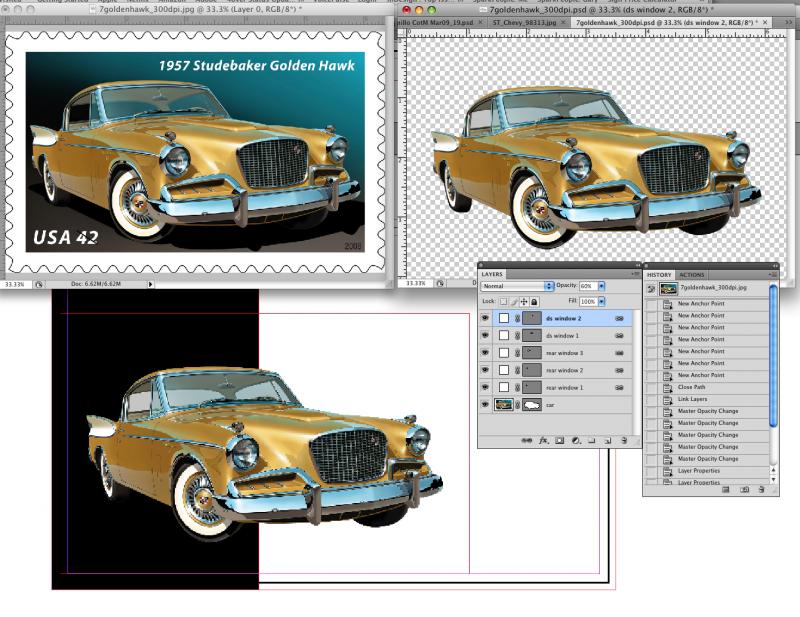Click the History panel scrollbar thumb
Screen dimensions: 800x617
click(773, 356)
